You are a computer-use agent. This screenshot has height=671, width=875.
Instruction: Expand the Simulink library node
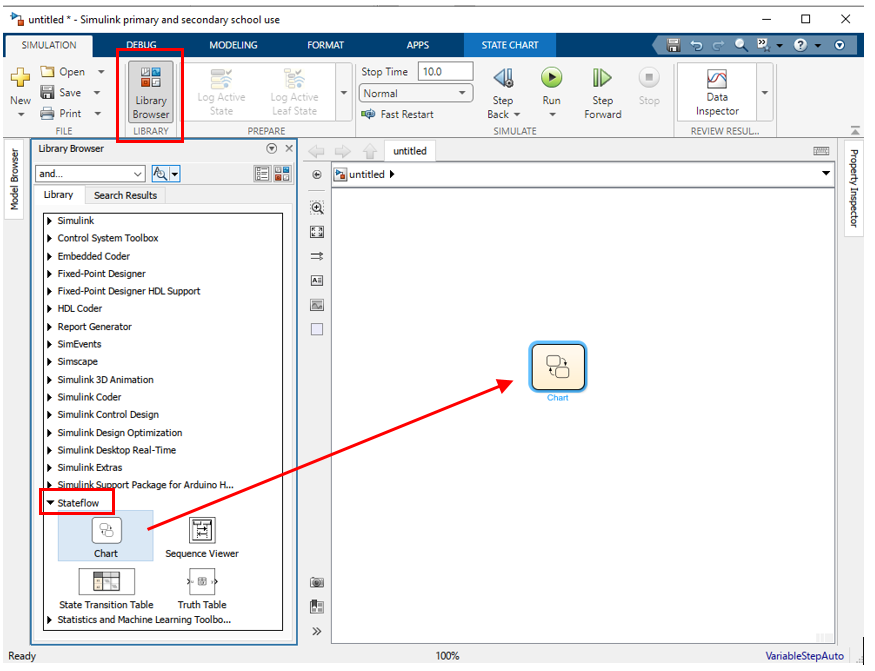point(50,221)
